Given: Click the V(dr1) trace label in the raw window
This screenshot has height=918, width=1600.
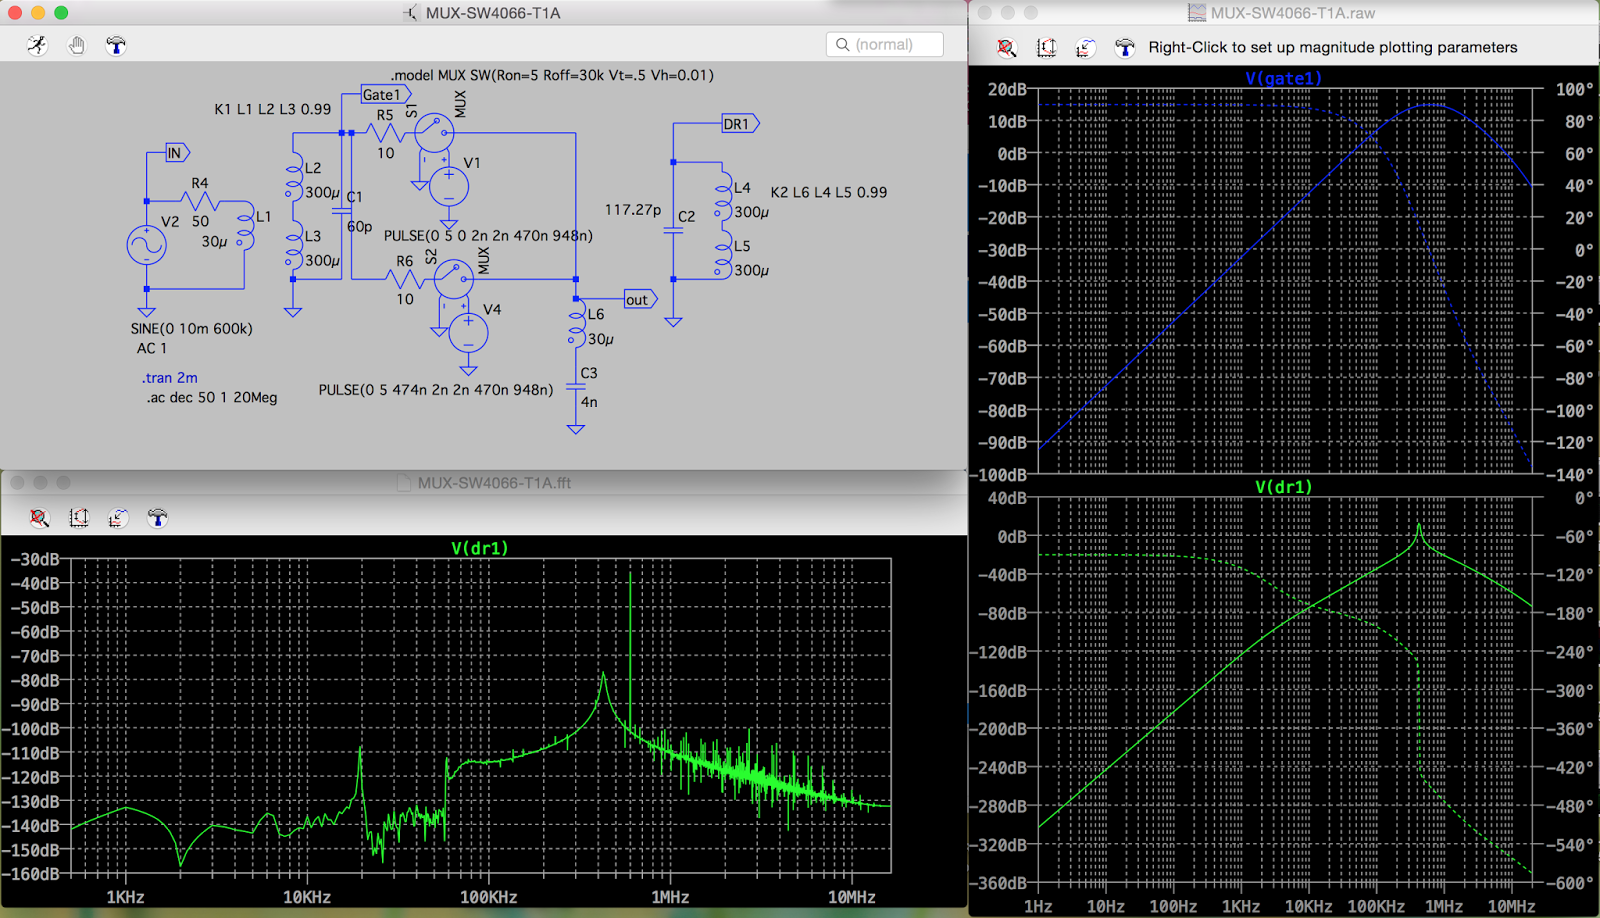Looking at the screenshot, I should [1283, 488].
